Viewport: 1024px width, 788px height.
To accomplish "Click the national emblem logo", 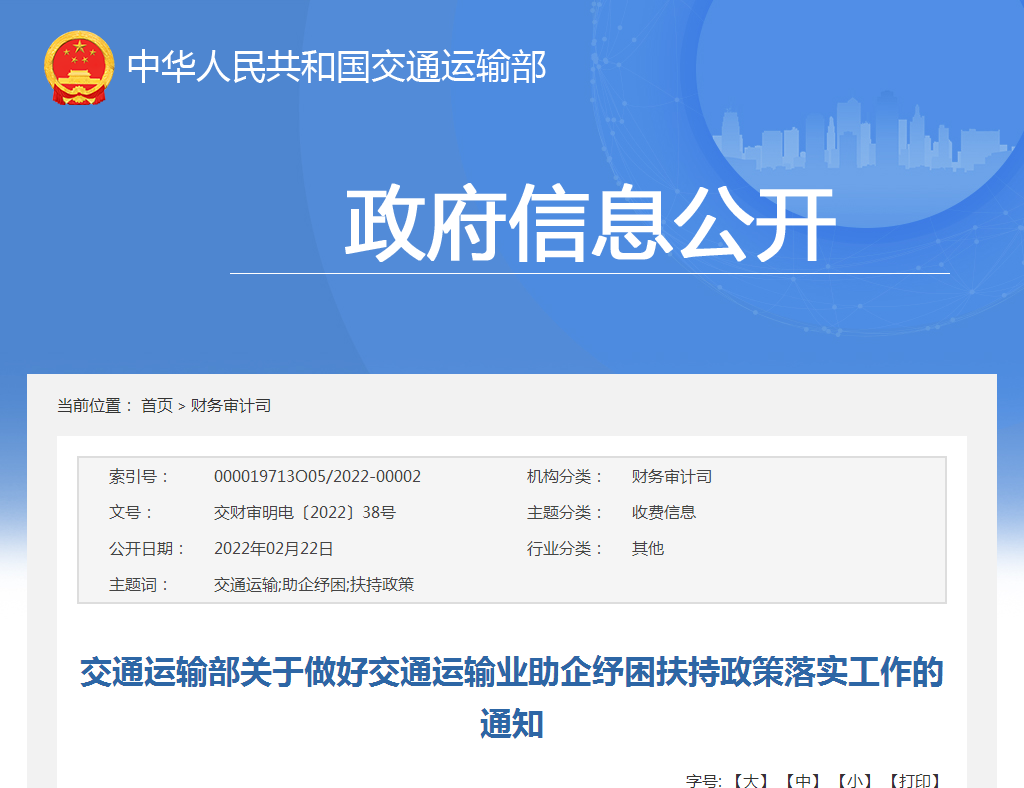I will (78, 70).
